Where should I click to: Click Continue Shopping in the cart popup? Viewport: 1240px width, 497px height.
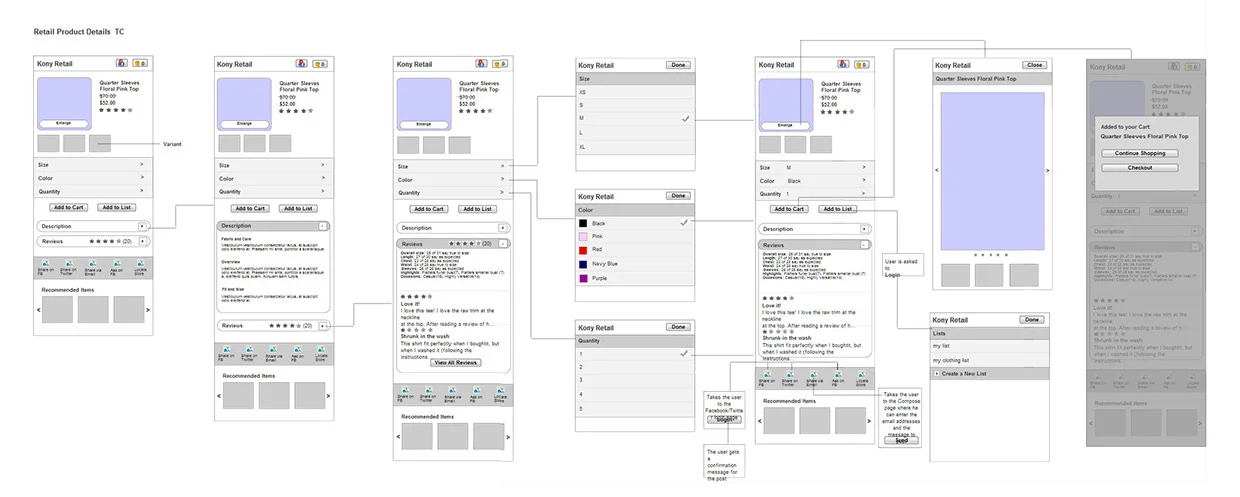pyautogui.click(x=1140, y=154)
